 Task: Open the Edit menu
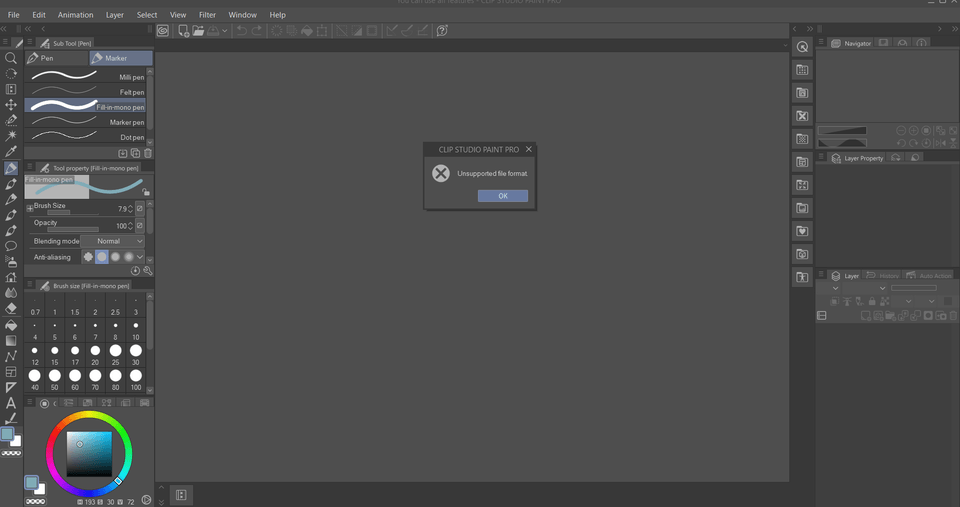click(x=39, y=15)
